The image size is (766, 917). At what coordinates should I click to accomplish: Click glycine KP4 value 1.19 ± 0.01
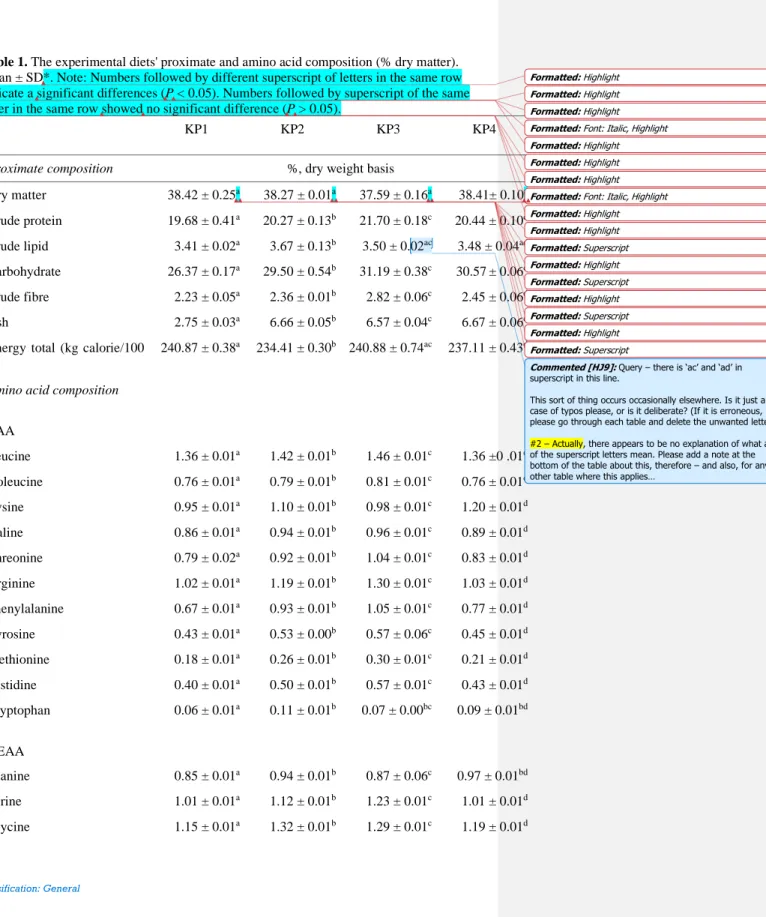(x=495, y=827)
